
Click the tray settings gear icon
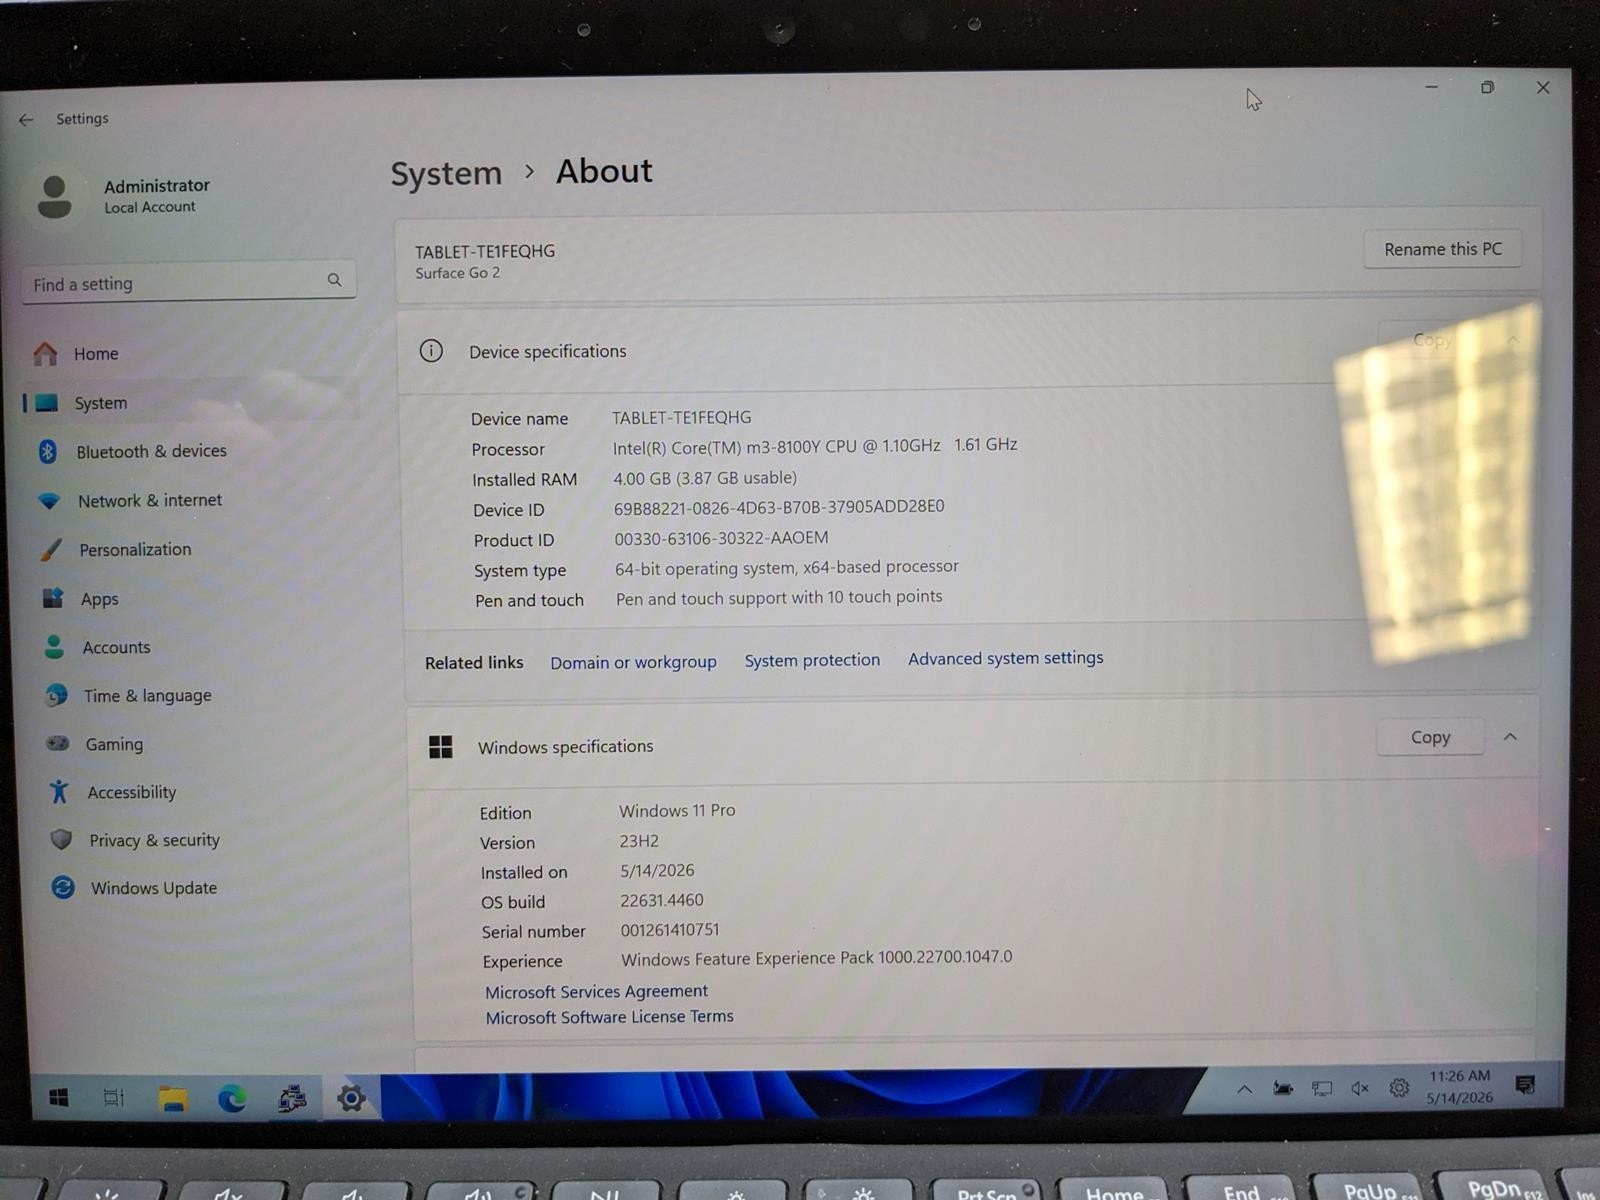(x=1399, y=1087)
